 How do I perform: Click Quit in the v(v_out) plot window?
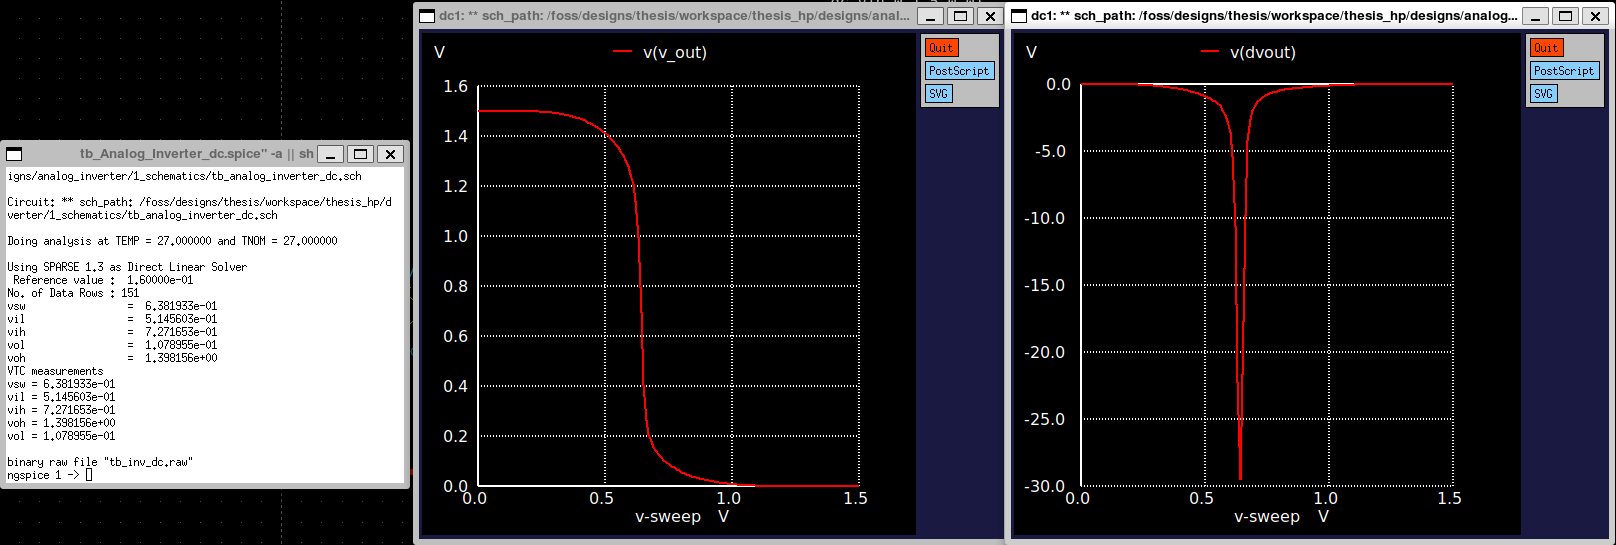[941, 48]
